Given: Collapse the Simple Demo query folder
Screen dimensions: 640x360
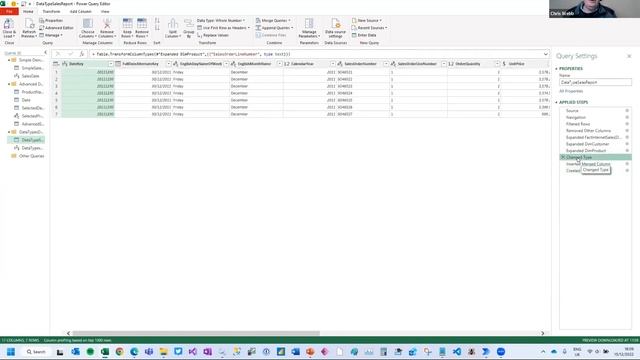Looking at the screenshot, I should click(9, 60).
